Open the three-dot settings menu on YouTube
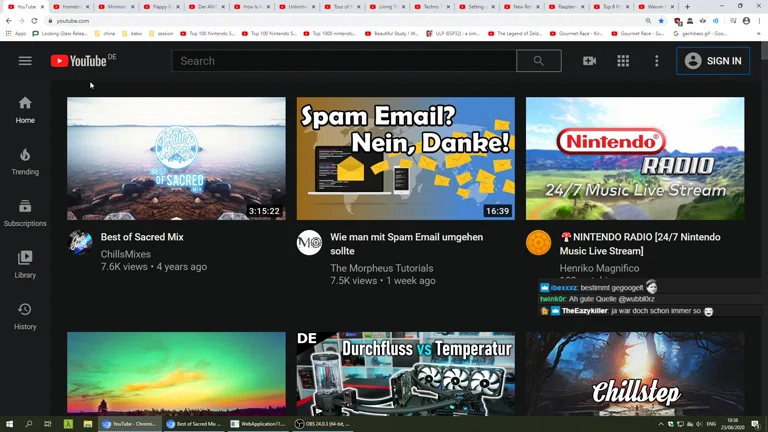The width and height of the screenshot is (768, 432). (657, 61)
